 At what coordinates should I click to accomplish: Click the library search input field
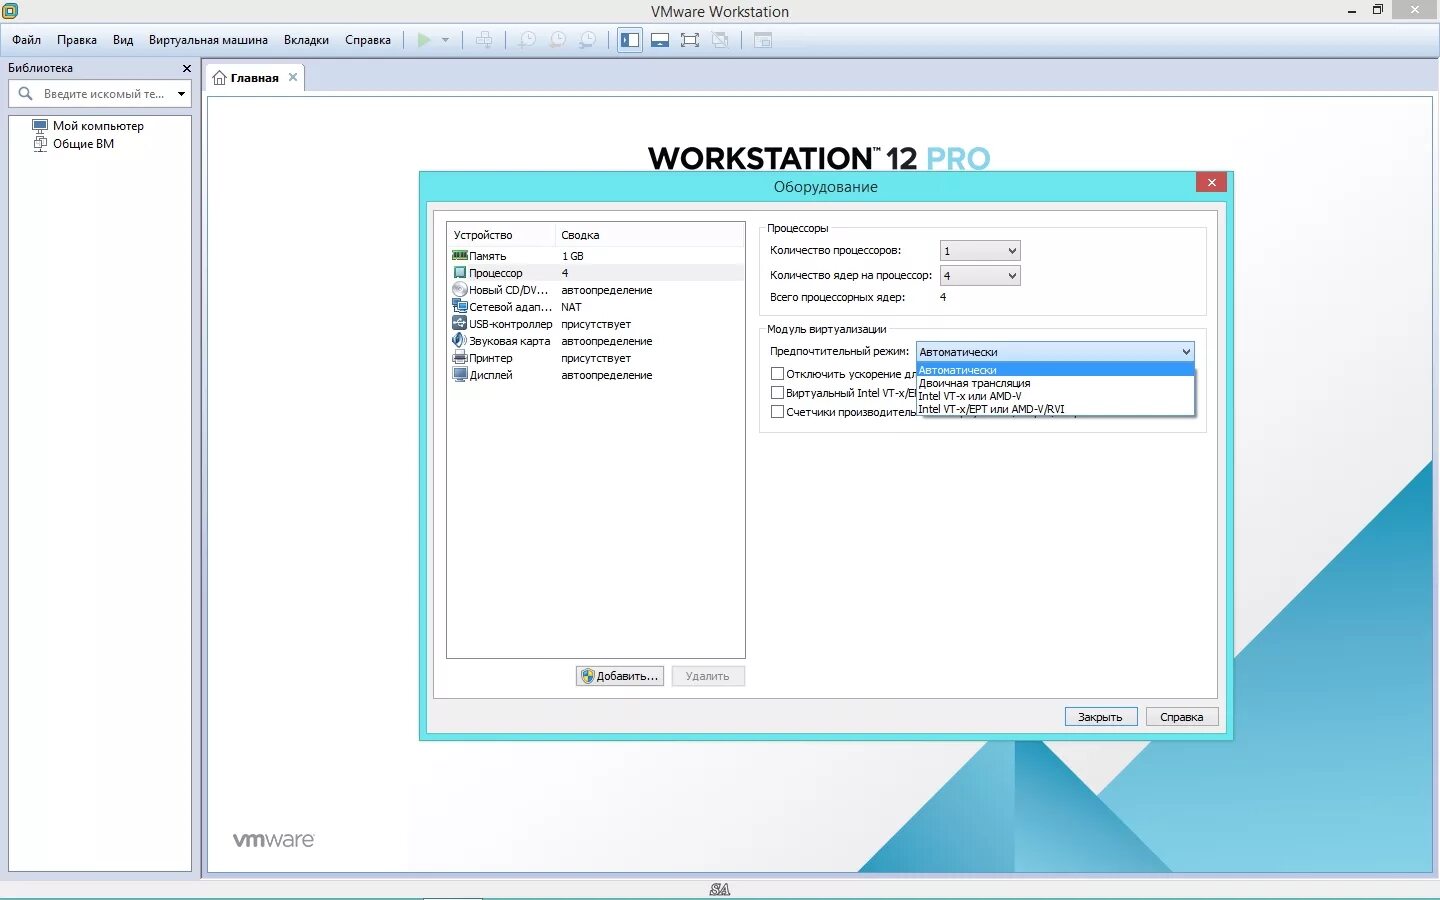104,94
